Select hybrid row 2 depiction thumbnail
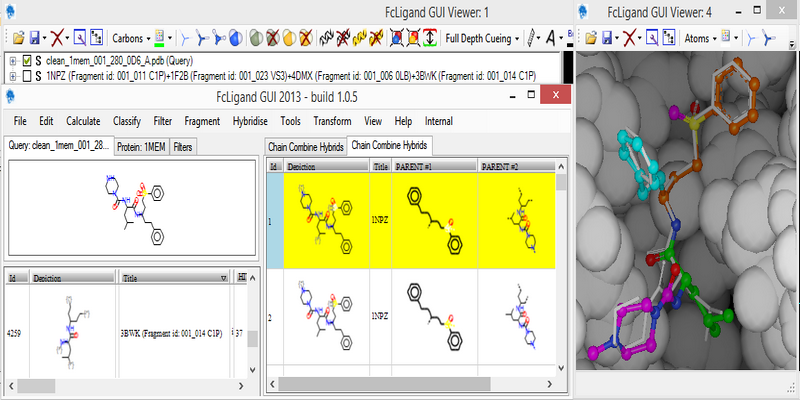The width and height of the screenshot is (800, 400). click(326, 316)
